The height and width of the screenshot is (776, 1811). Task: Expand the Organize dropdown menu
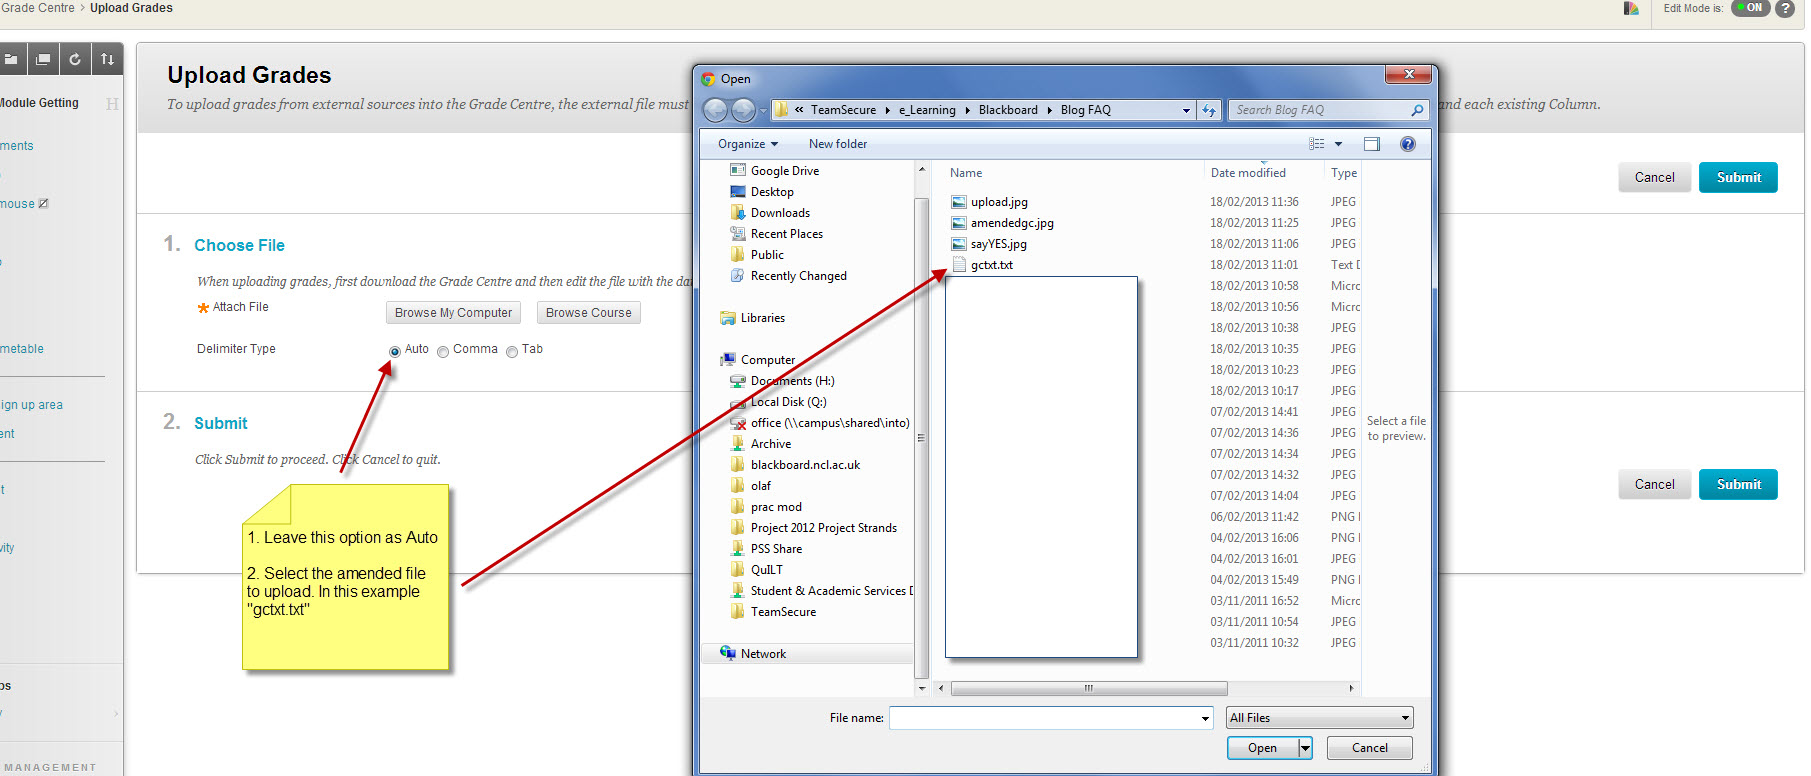coord(747,144)
